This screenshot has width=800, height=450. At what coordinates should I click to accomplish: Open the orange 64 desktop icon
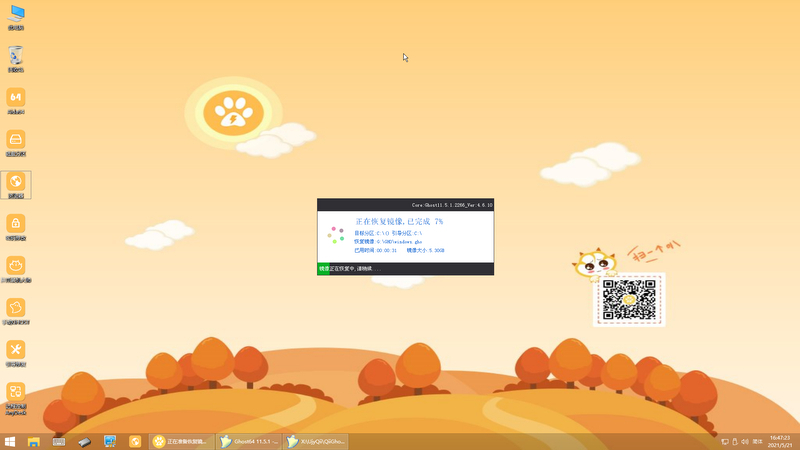coord(16,97)
